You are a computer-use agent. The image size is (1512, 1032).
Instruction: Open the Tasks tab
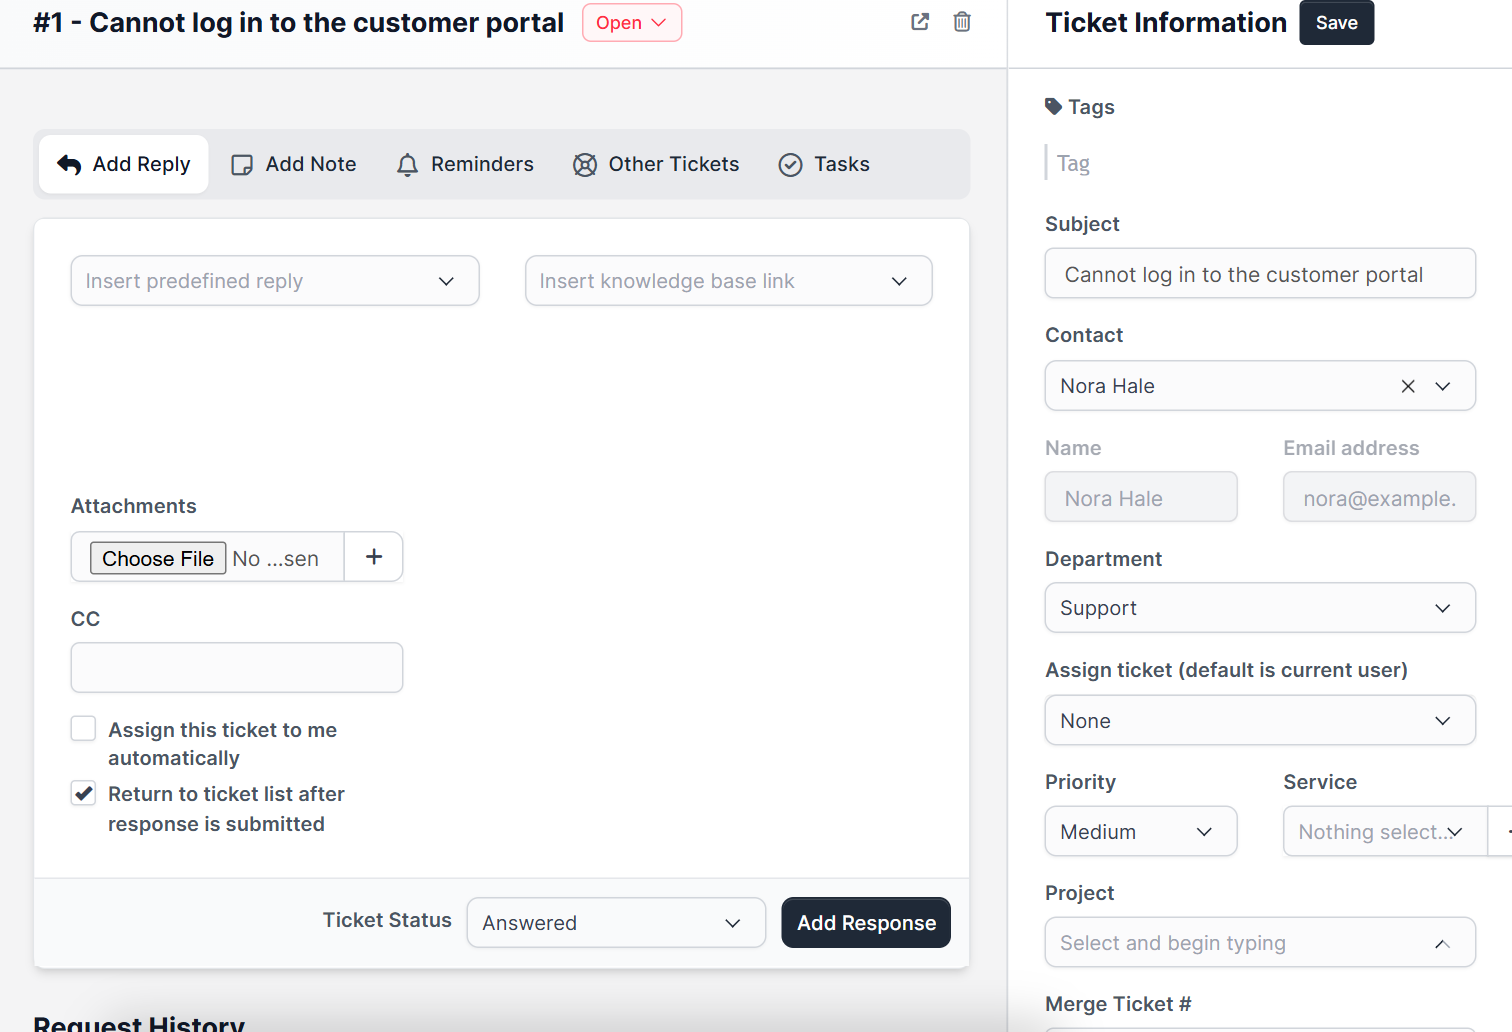click(x=824, y=164)
